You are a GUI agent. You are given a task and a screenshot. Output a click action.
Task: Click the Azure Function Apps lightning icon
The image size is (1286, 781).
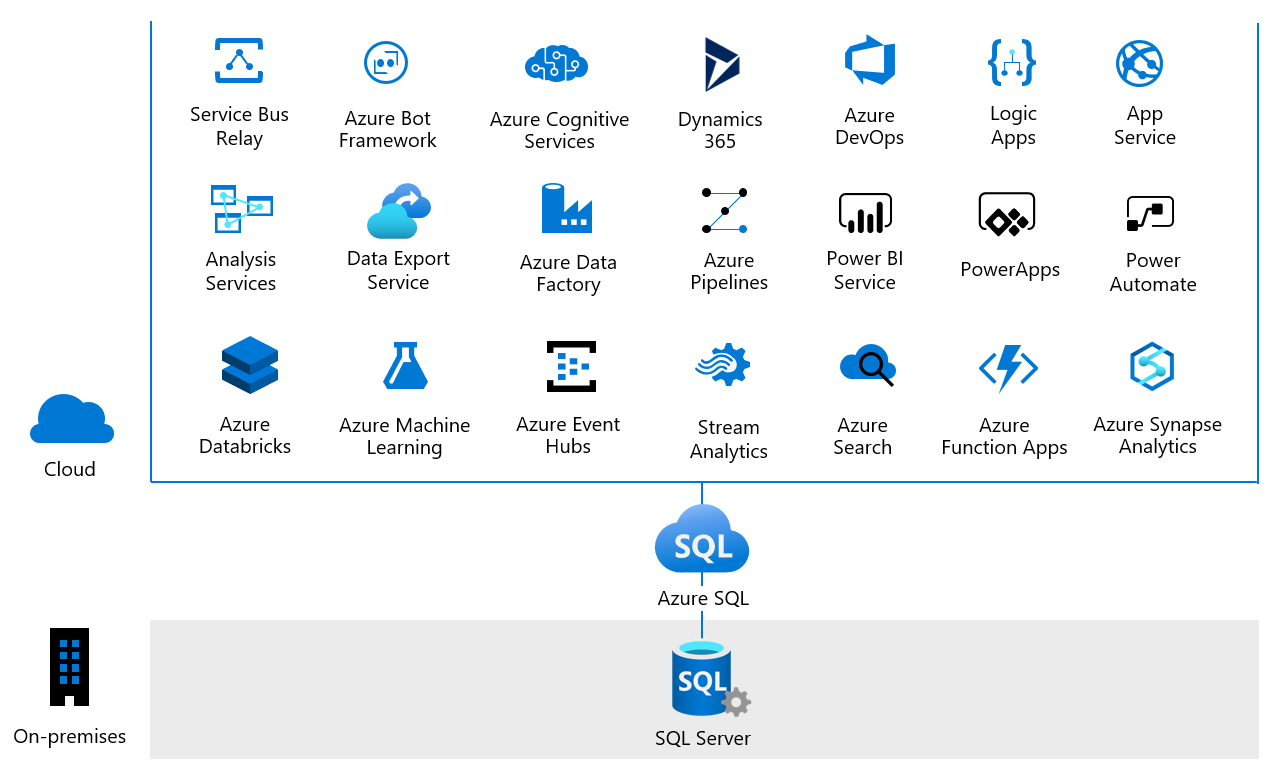pos(1008,367)
